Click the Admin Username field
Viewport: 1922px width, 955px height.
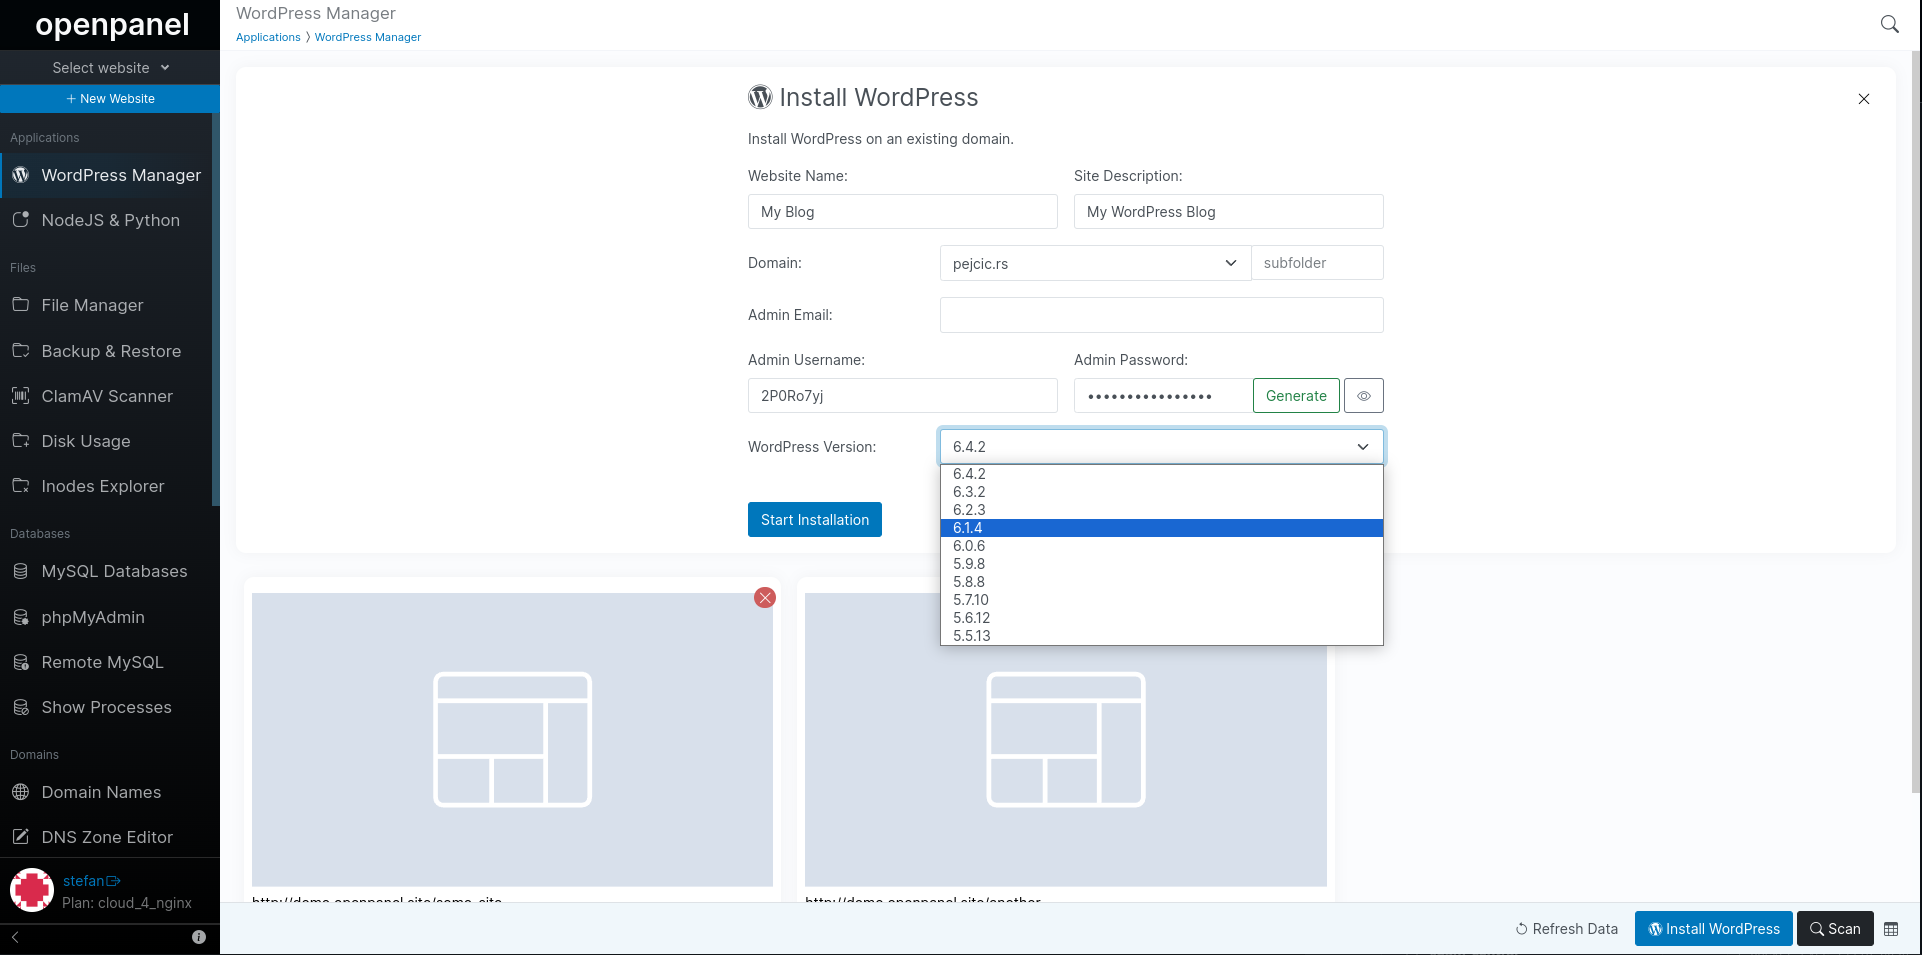pos(902,396)
